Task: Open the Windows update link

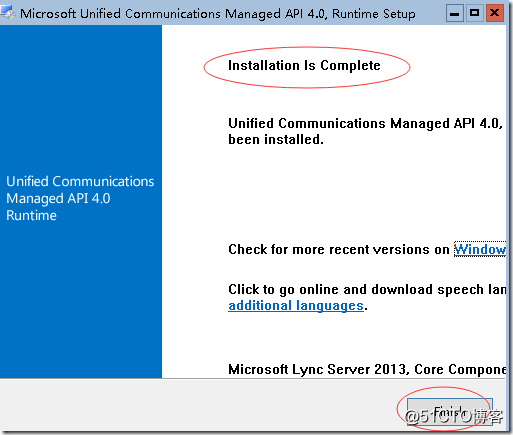Action: (x=480, y=249)
